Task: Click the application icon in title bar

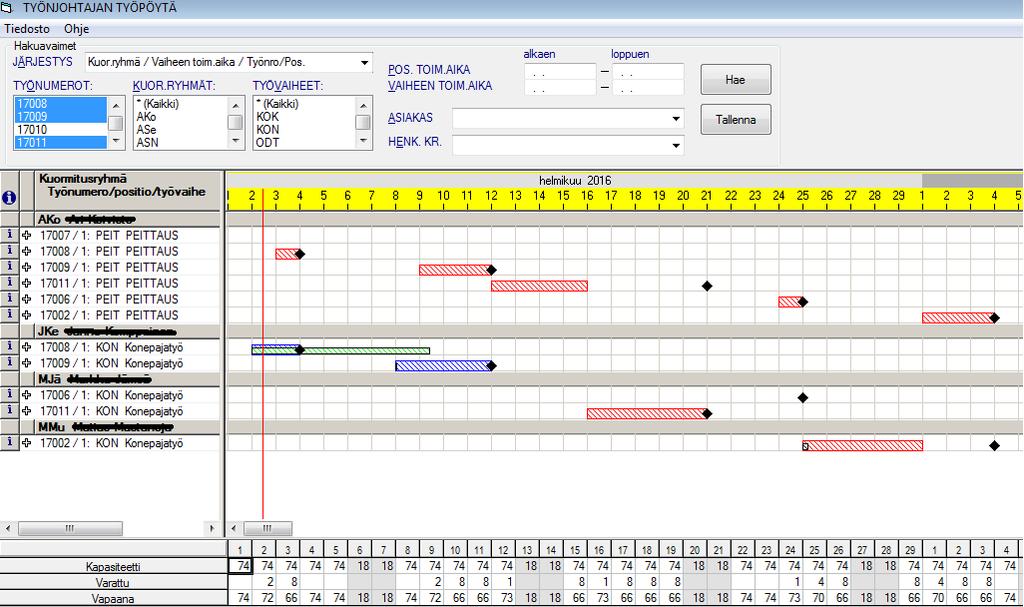Action: (7, 8)
